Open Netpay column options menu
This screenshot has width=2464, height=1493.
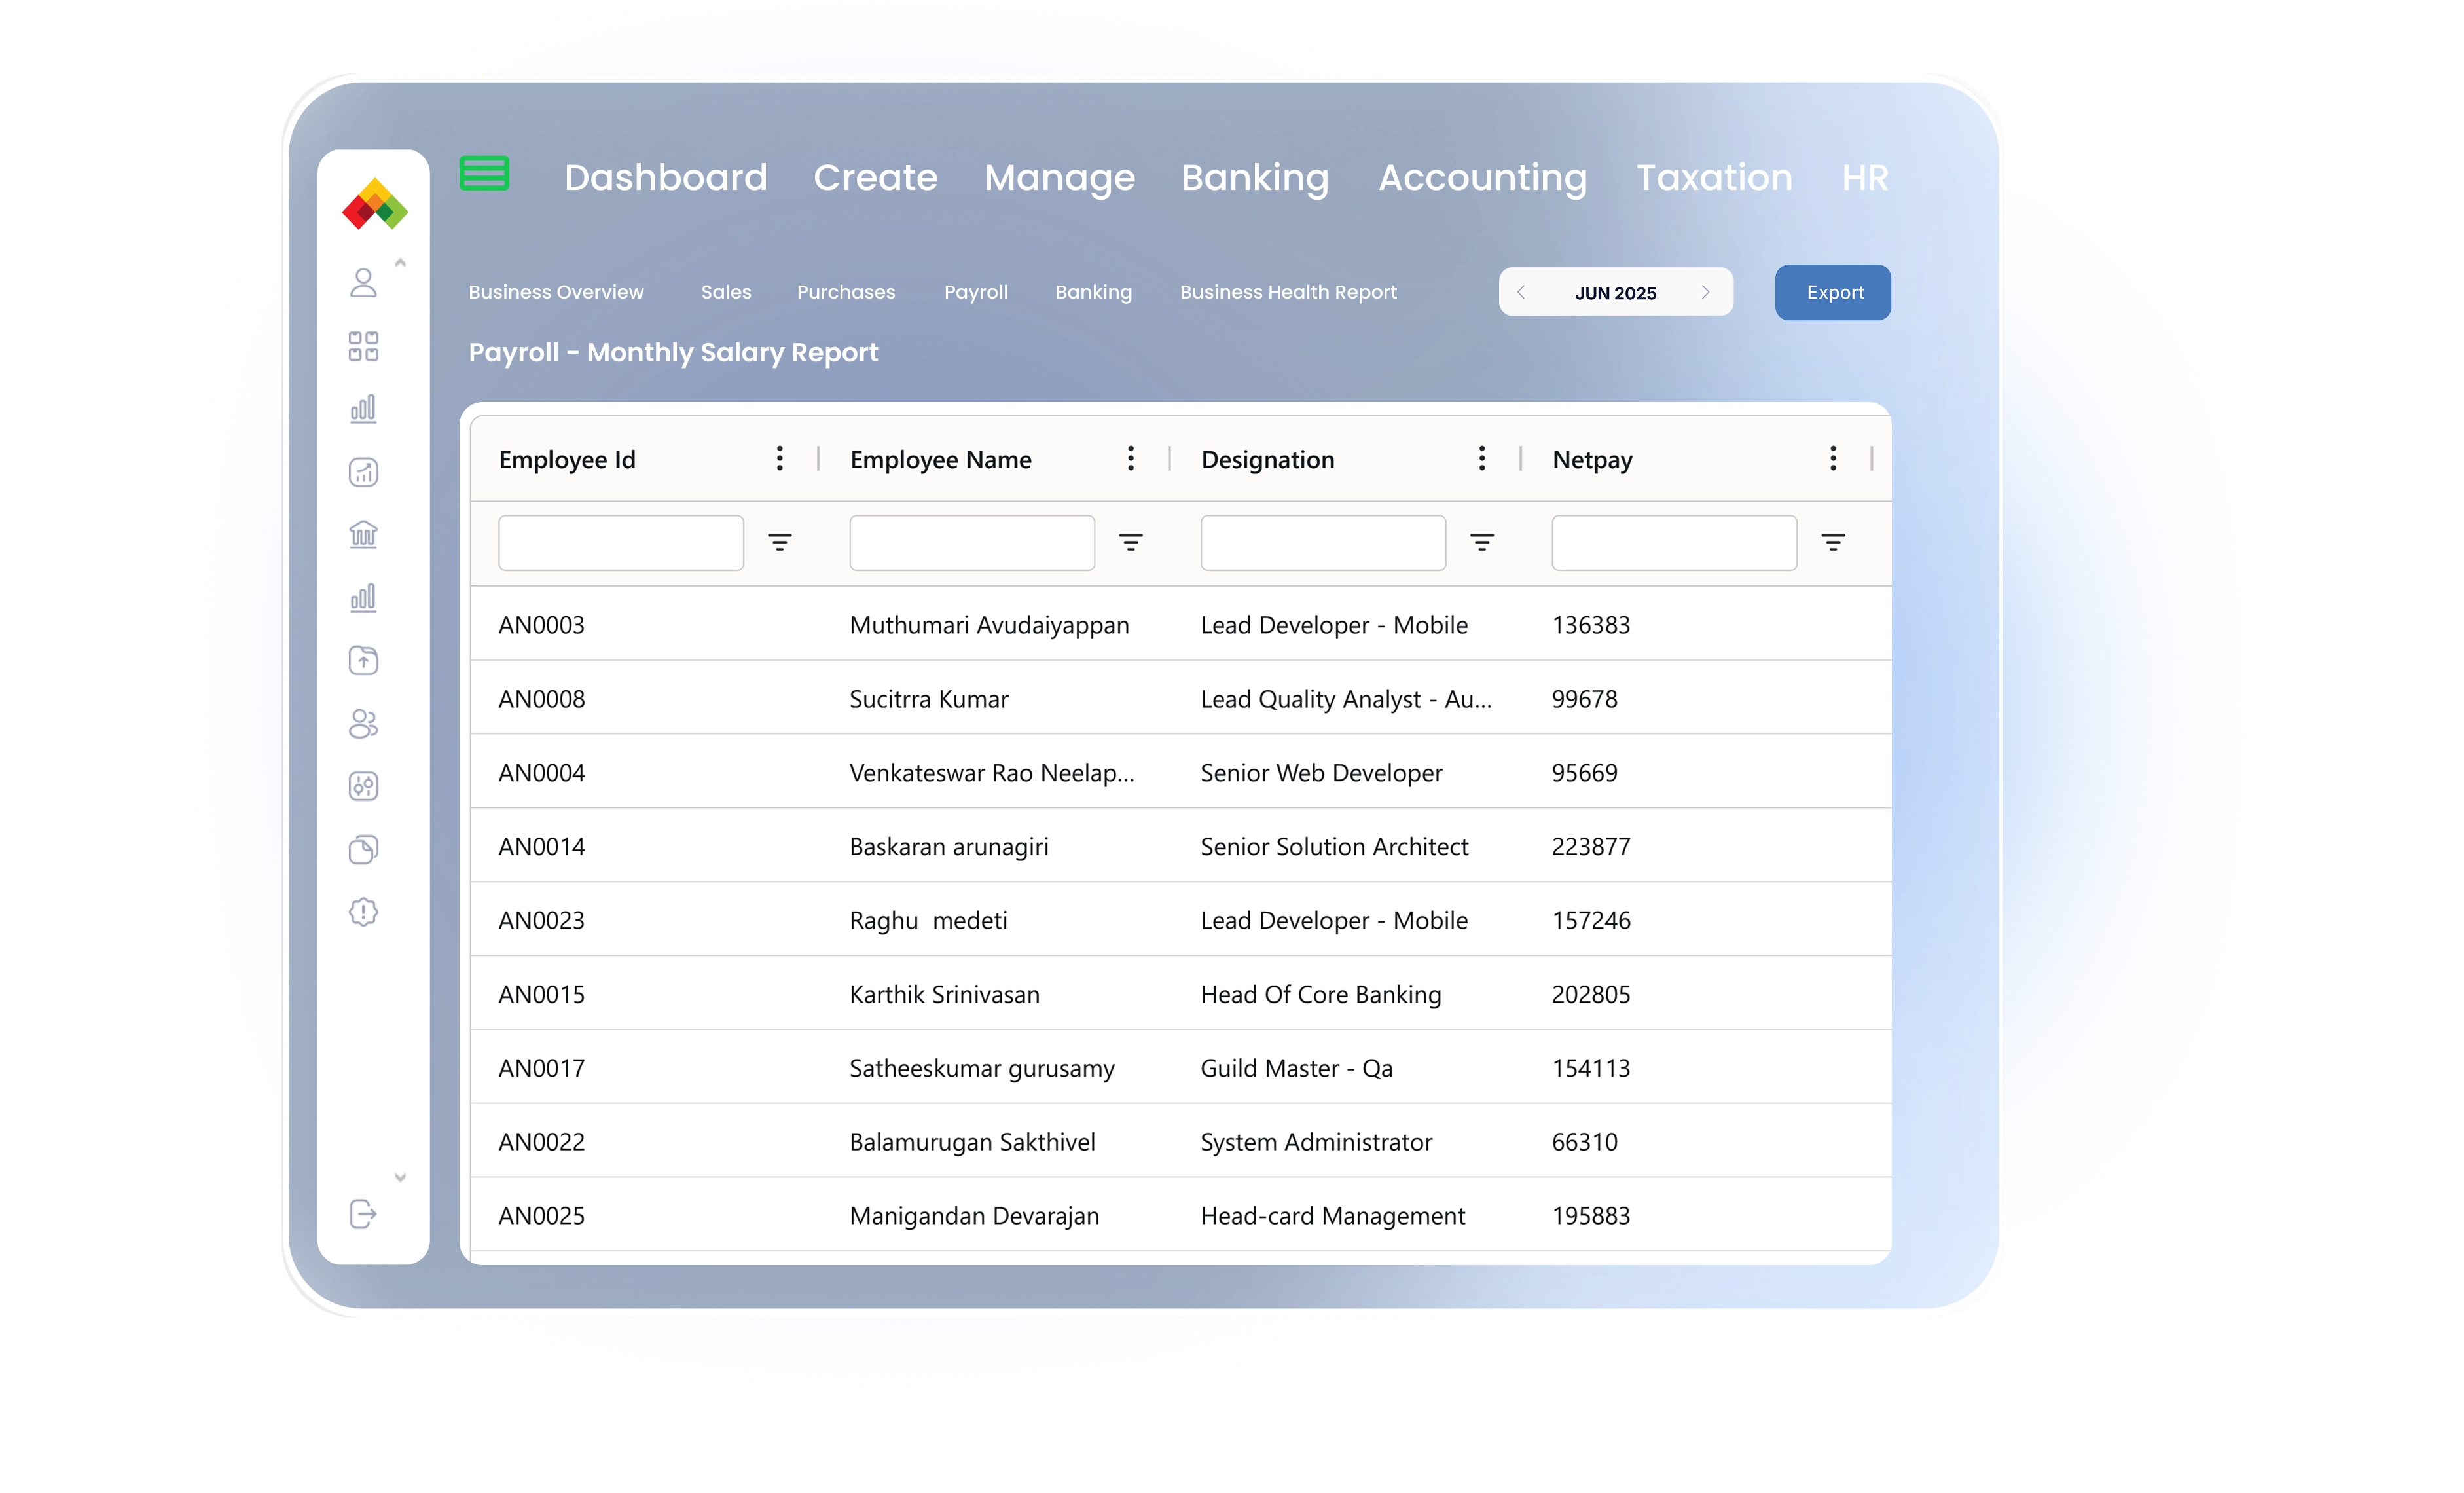click(x=1833, y=459)
